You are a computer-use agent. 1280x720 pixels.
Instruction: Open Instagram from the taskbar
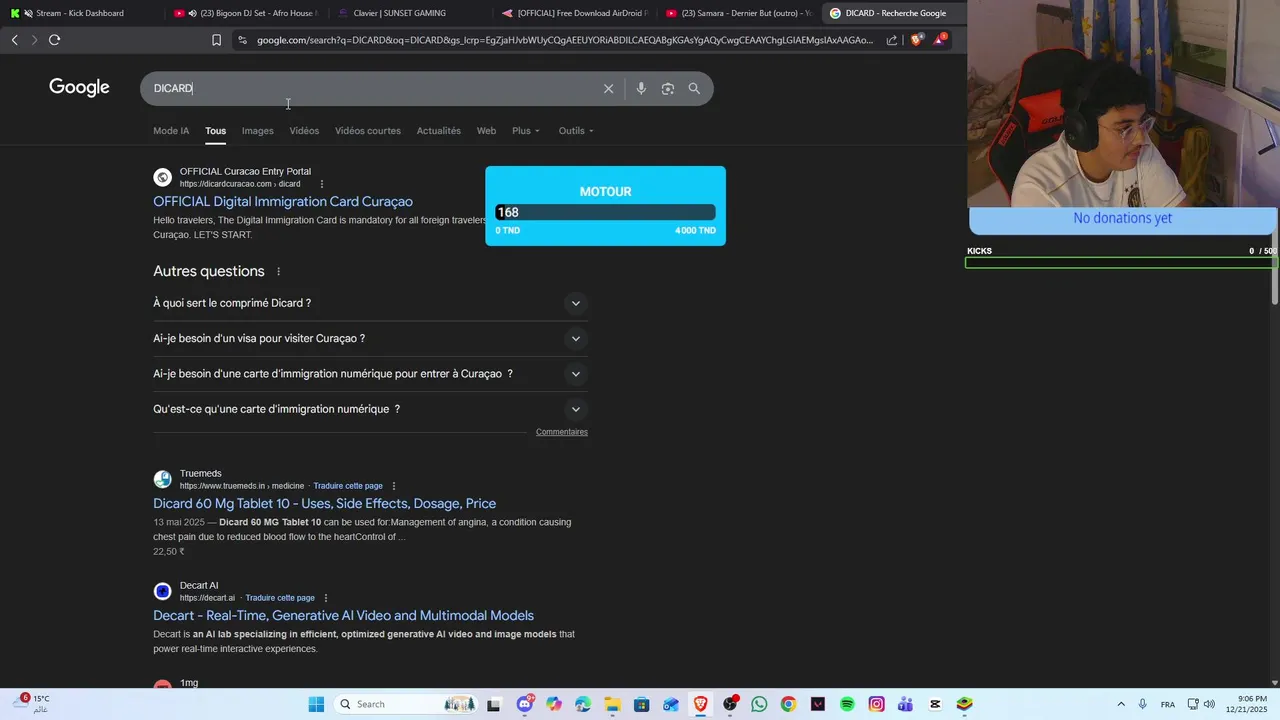point(876,704)
